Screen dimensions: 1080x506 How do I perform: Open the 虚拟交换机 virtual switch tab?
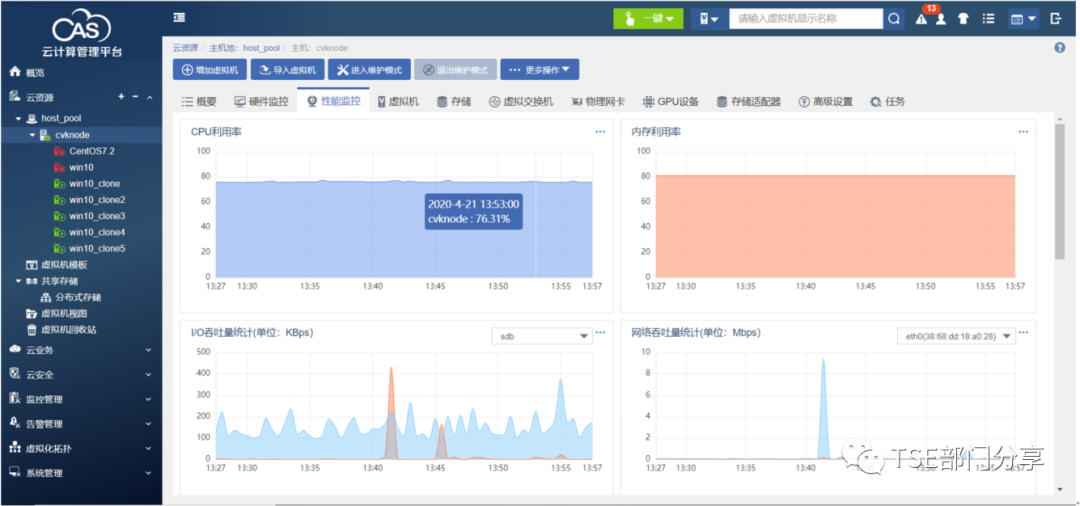point(521,102)
